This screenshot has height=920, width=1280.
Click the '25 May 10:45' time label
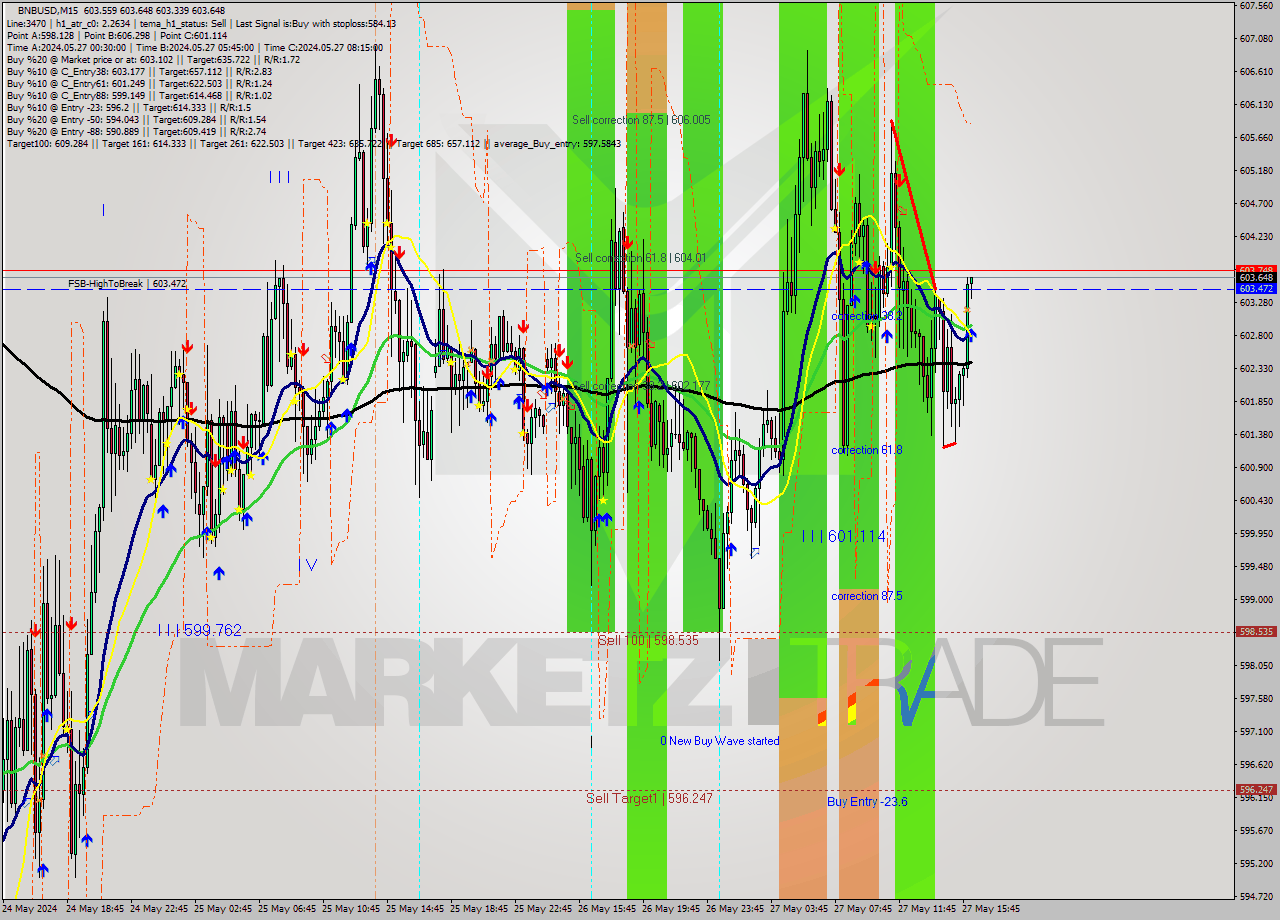click(x=351, y=909)
